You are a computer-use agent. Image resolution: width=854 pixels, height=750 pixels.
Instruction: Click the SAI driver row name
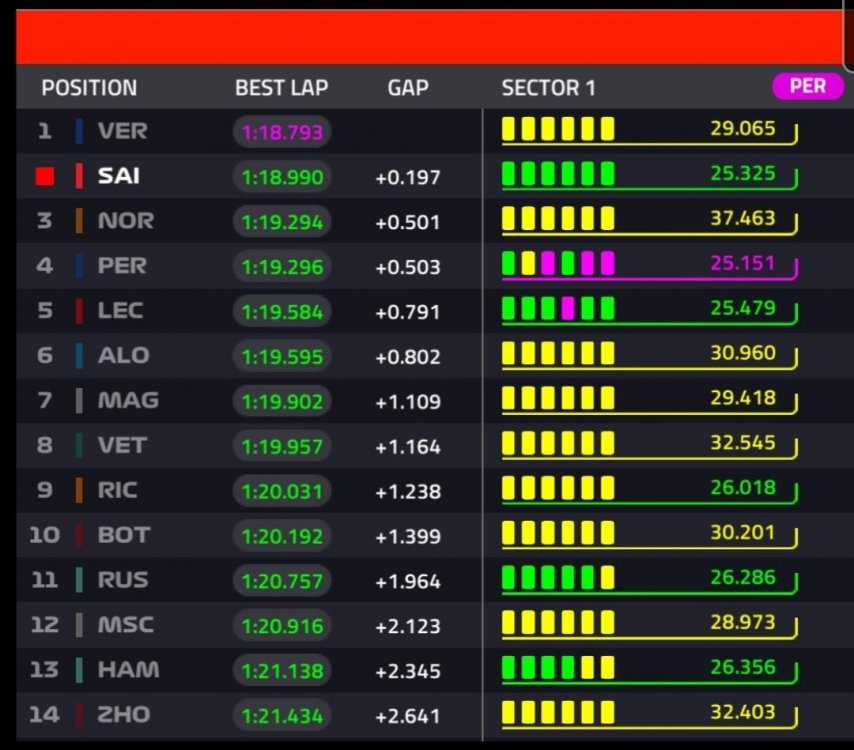[x=119, y=176]
